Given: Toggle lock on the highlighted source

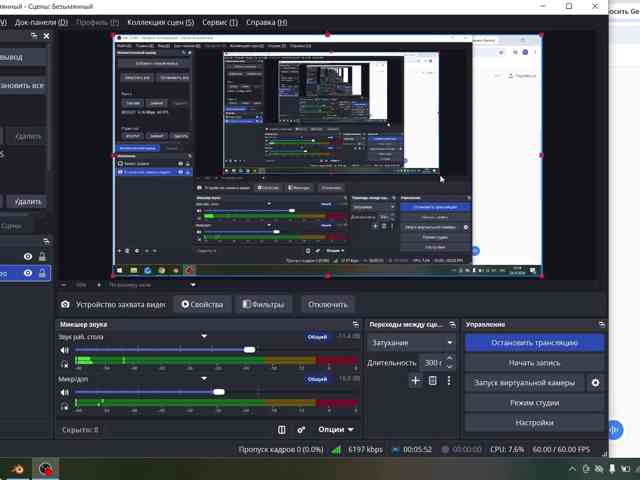Looking at the screenshot, I should (42, 273).
